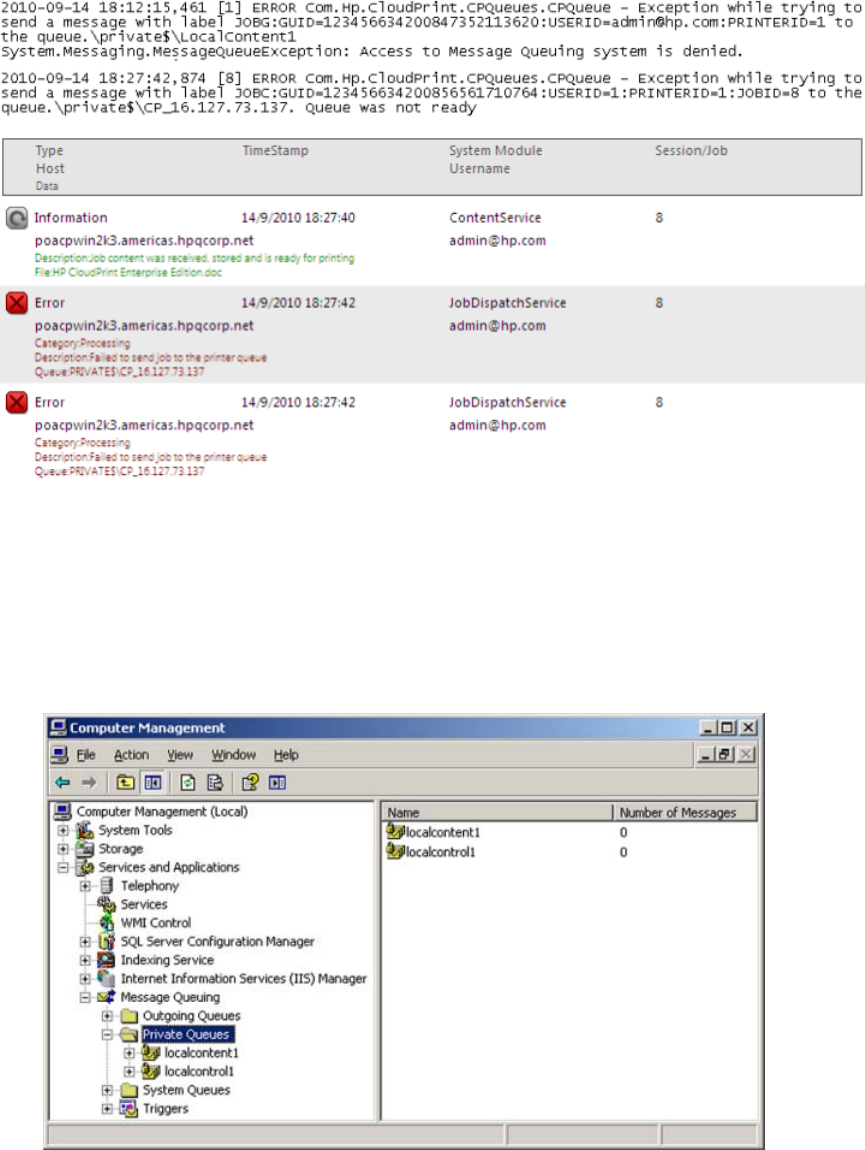Select Services and Applications tree label

tap(169, 867)
